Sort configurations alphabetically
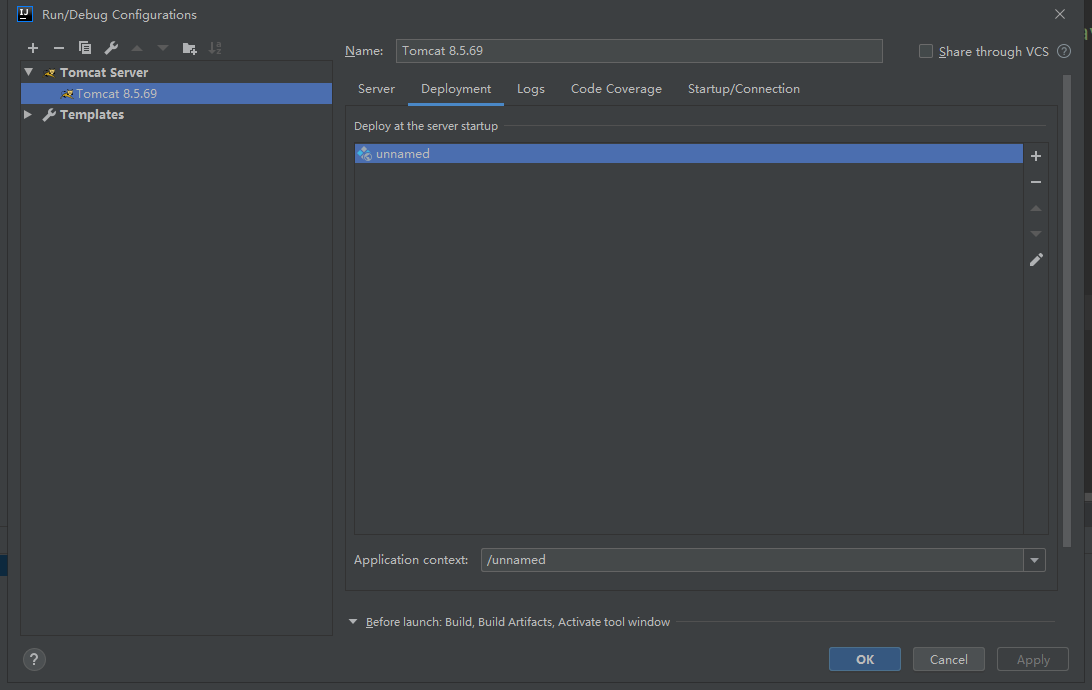The width and height of the screenshot is (1092, 690). tap(215, 48)
